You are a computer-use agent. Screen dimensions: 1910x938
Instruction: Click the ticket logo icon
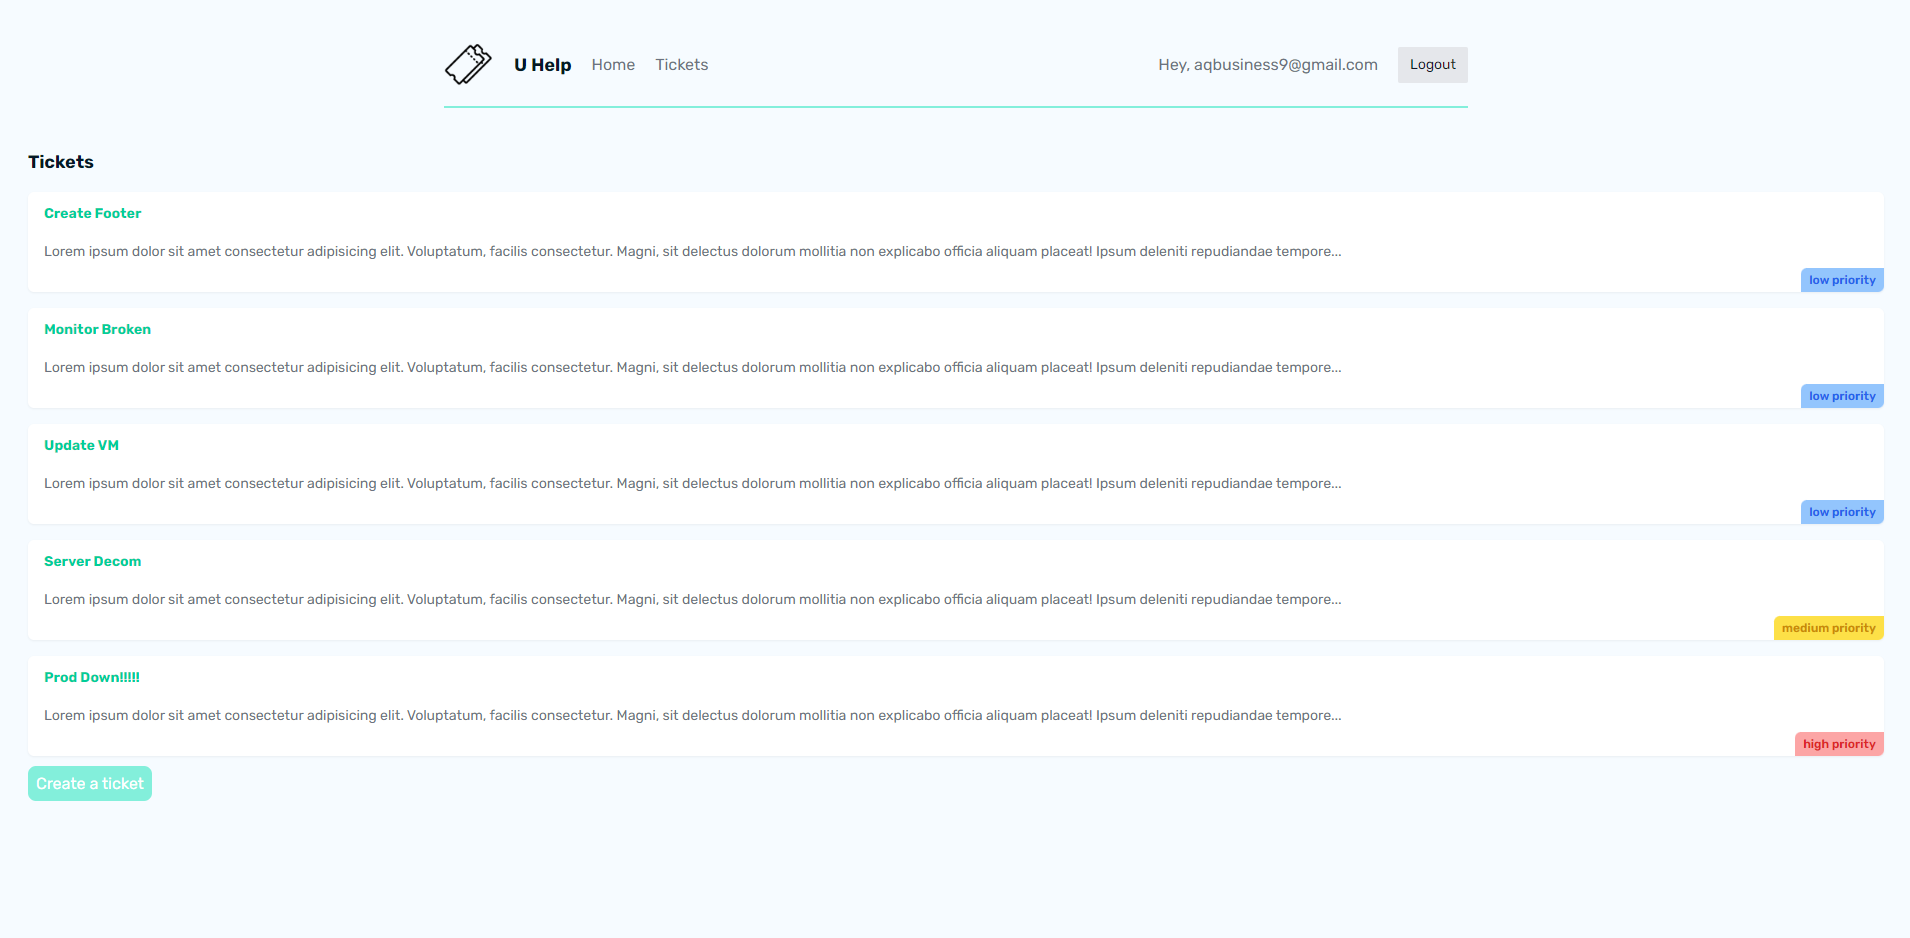coord(468,65)
